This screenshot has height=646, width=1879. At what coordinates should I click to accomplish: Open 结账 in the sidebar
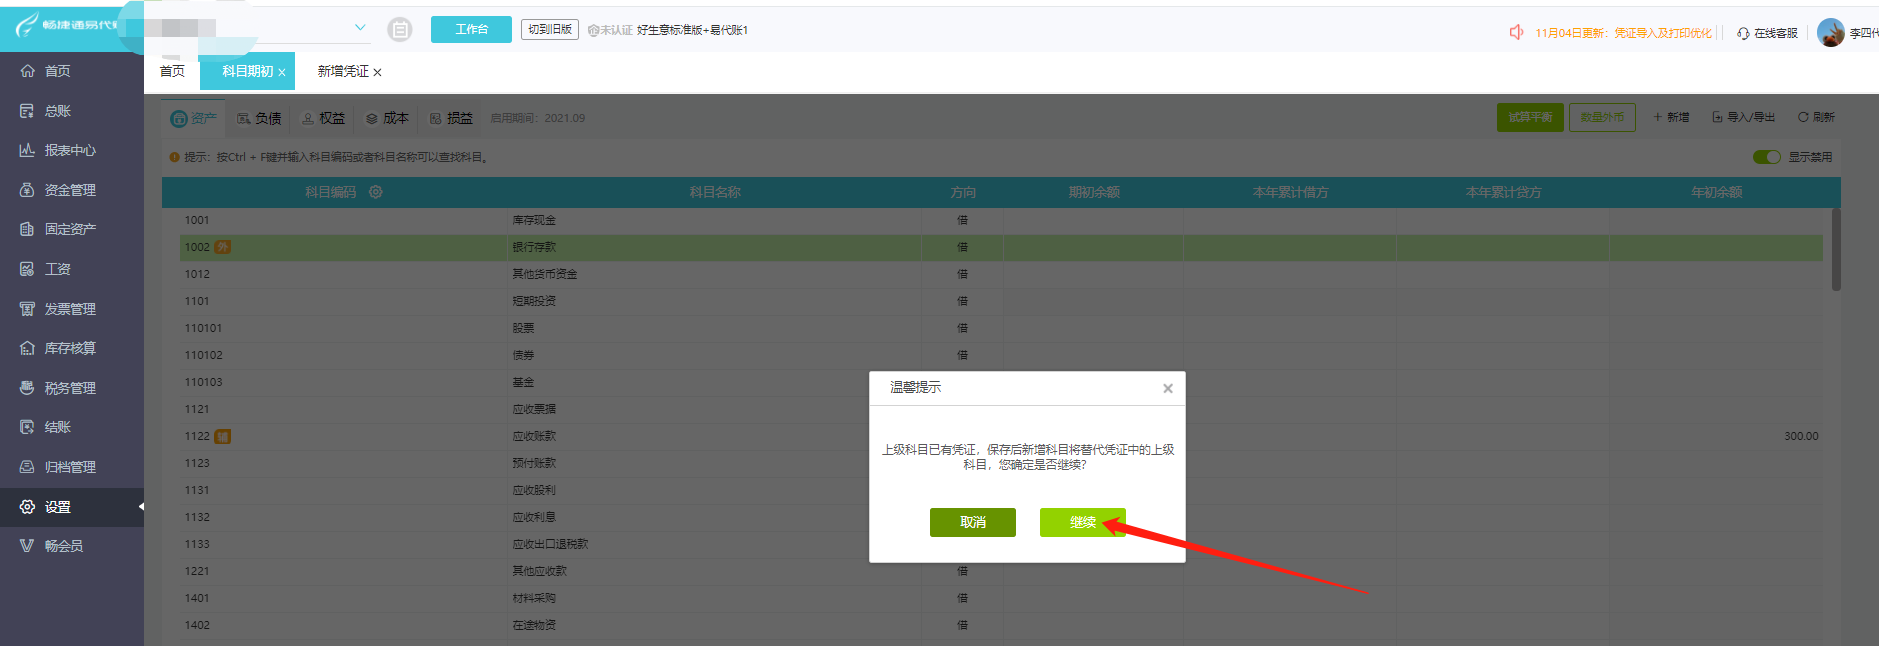(x=57, y=427)
